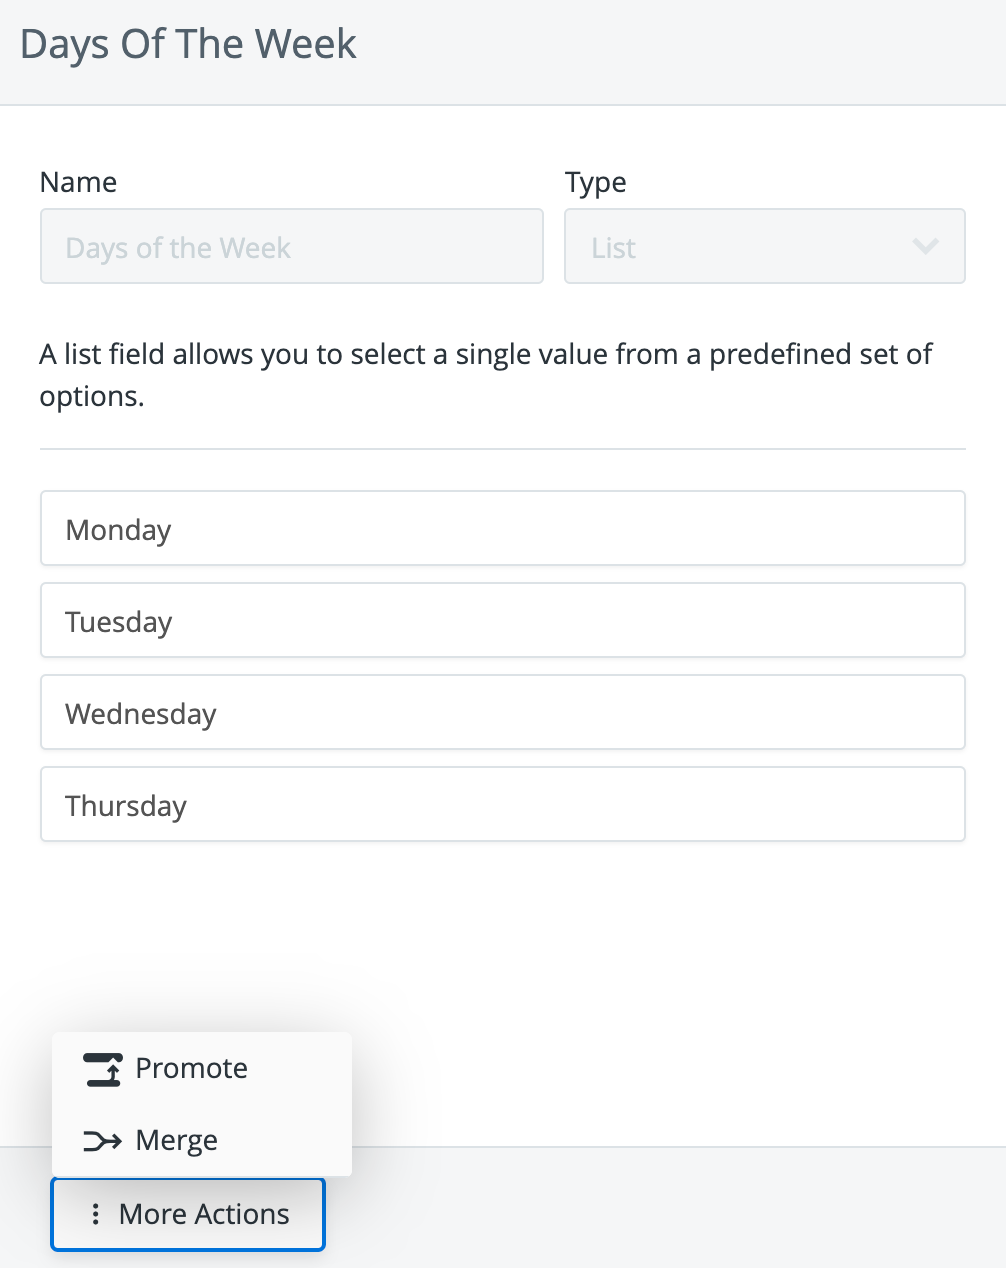This screenshot has width=1006, height=1268.
Task: Click the Days of the Week name field
Action: (x=292, y=246)
